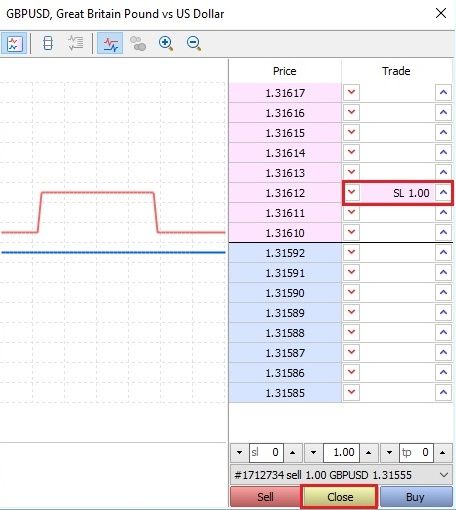The image size is (456, 510).
Task: Click red down chevron at price 1.31589
Action: (351, 312)
